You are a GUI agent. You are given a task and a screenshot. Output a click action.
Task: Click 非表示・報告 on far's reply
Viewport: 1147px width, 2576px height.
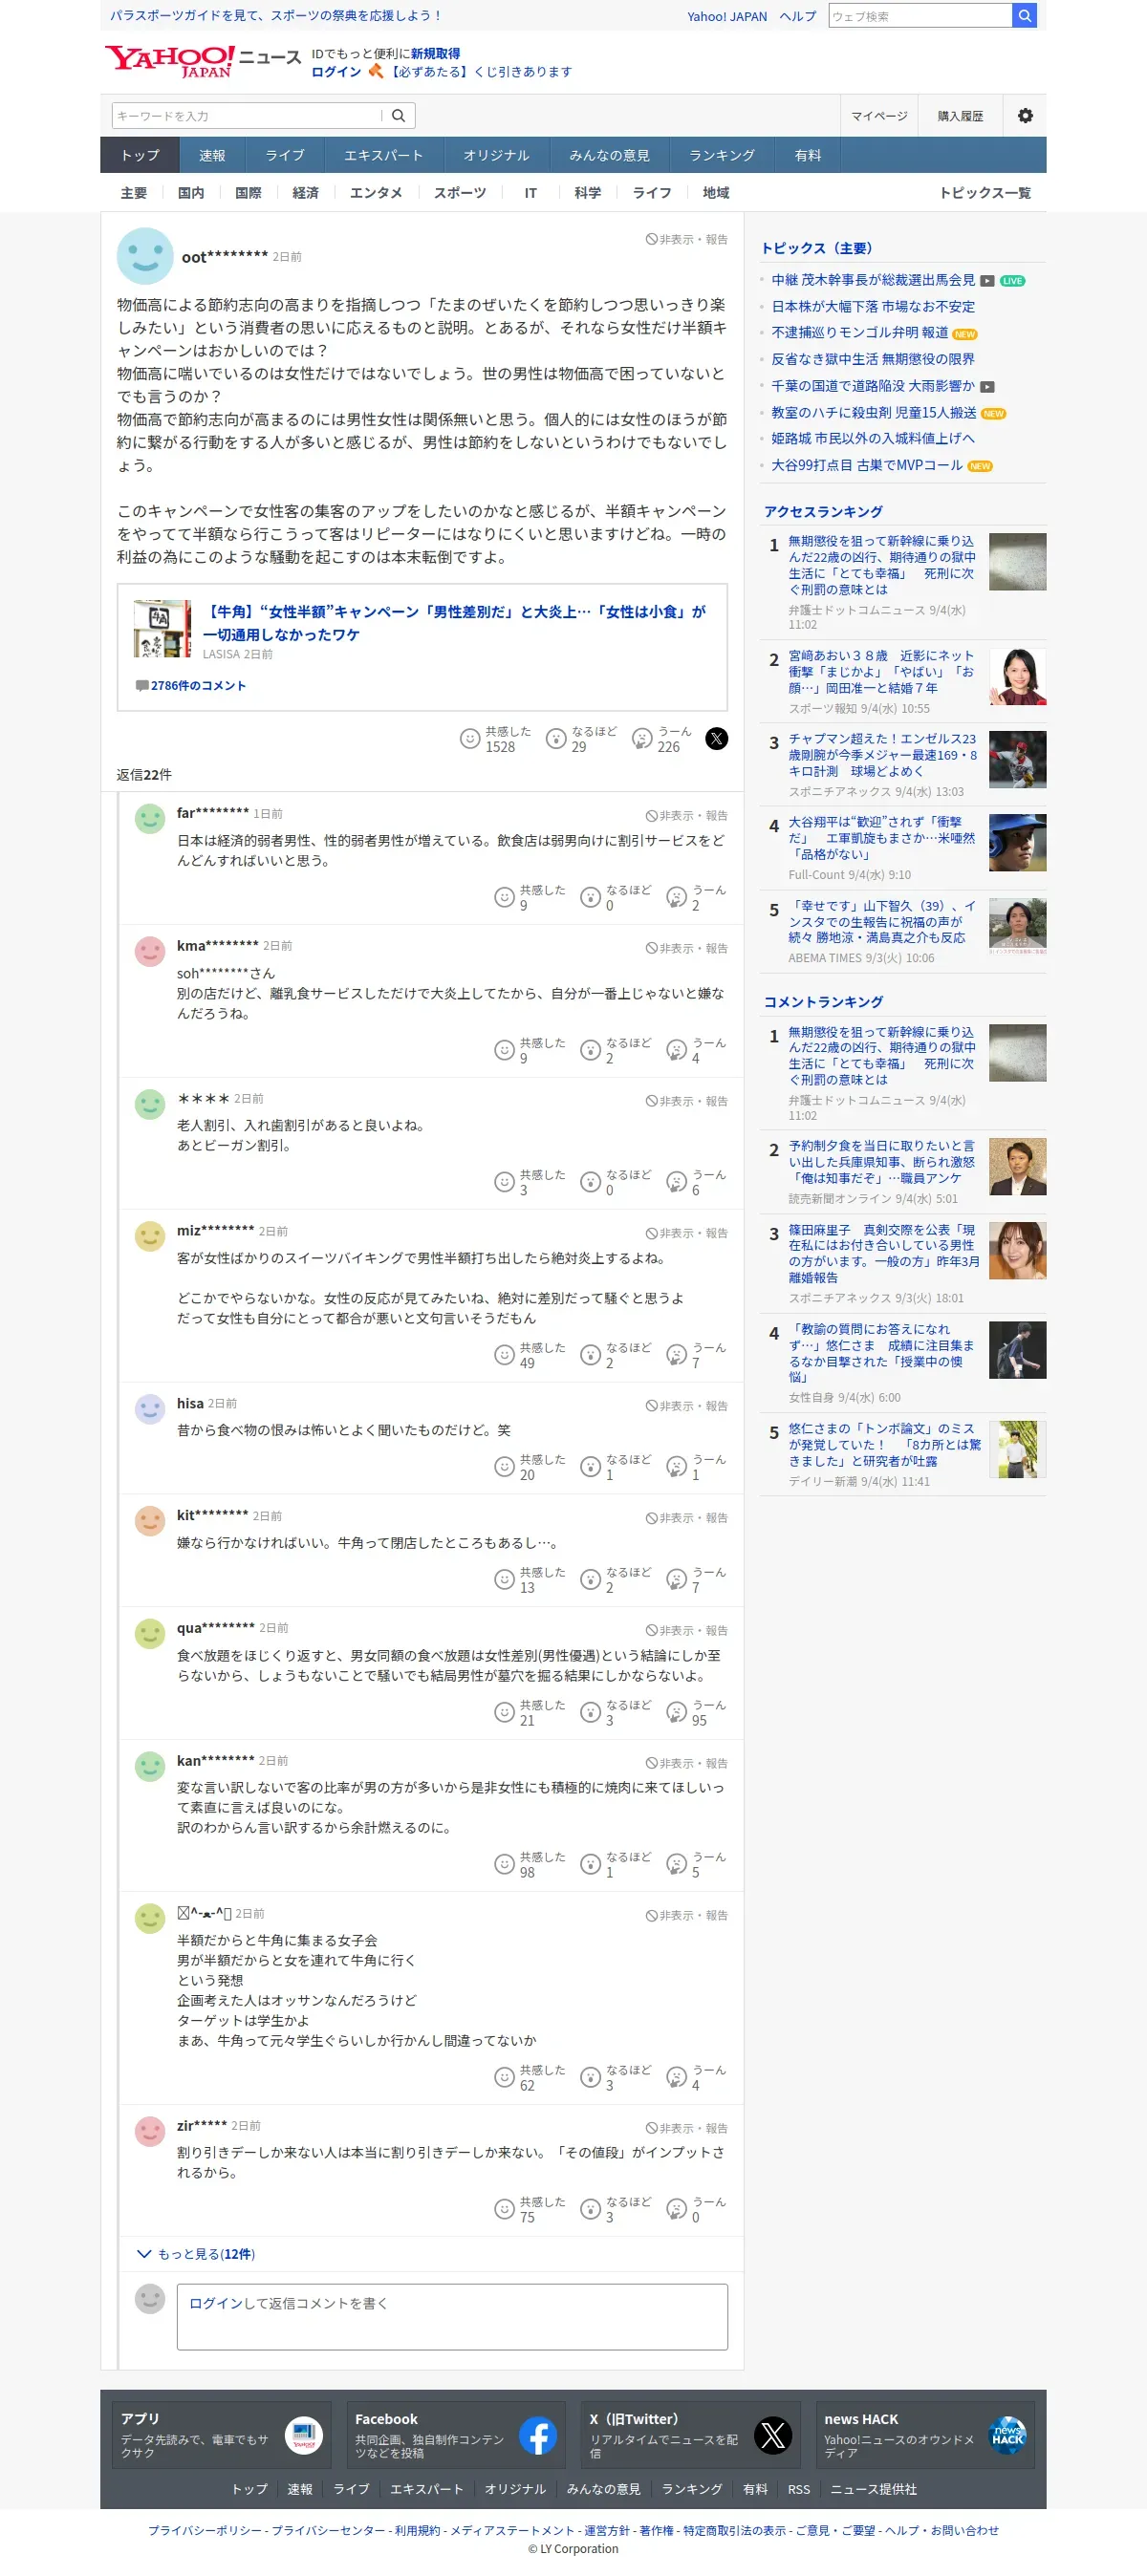point(686,816)
